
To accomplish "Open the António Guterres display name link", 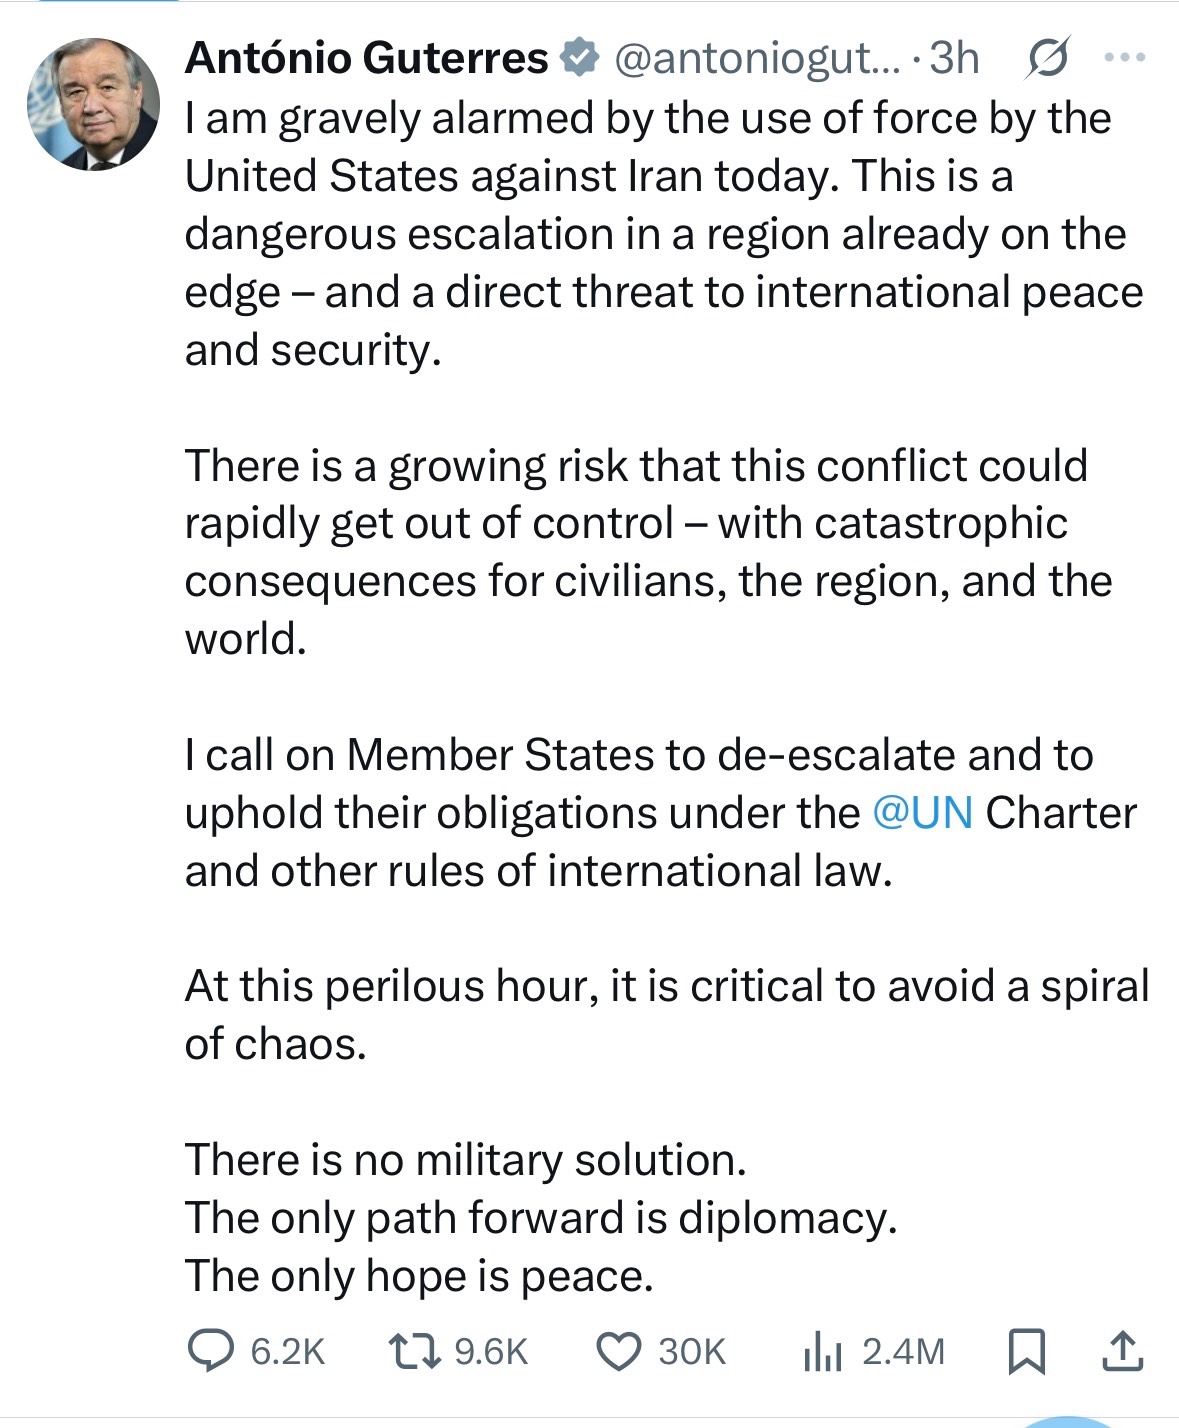I will coord(366,58).
